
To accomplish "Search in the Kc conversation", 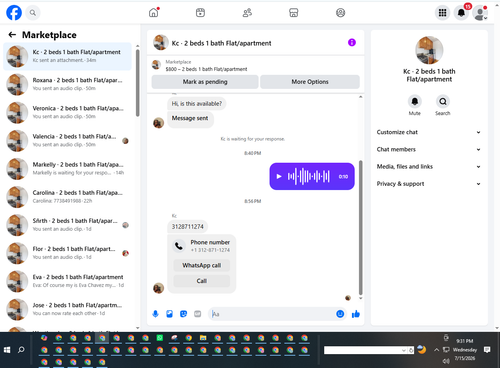I will (443, 101).
